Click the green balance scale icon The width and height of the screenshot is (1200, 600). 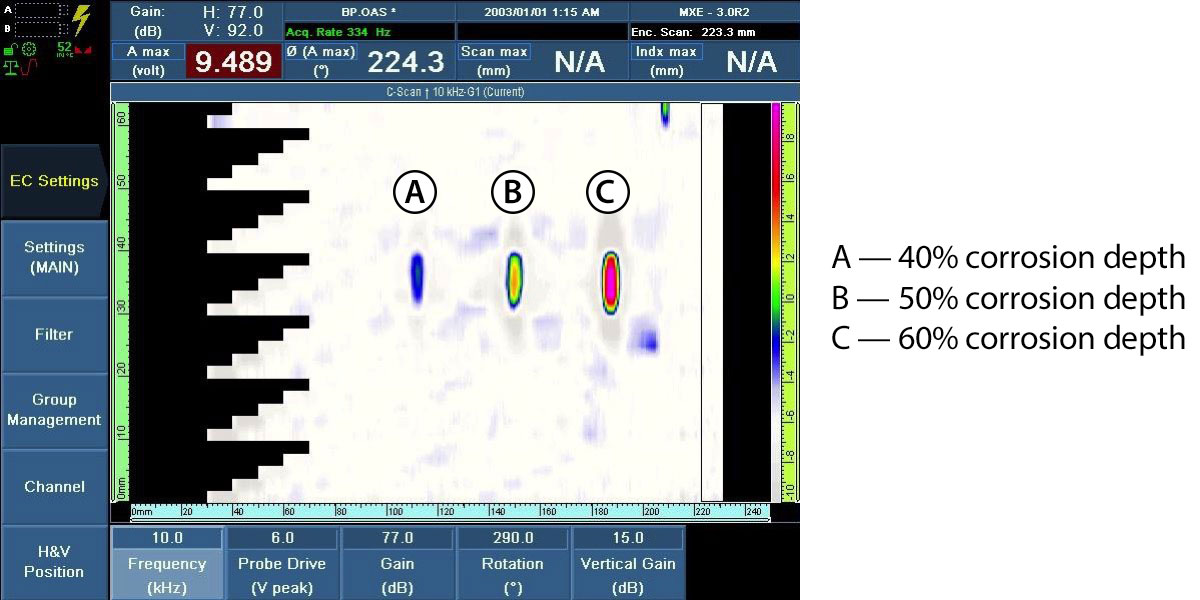pyautogui.click(x=11, y=68)
